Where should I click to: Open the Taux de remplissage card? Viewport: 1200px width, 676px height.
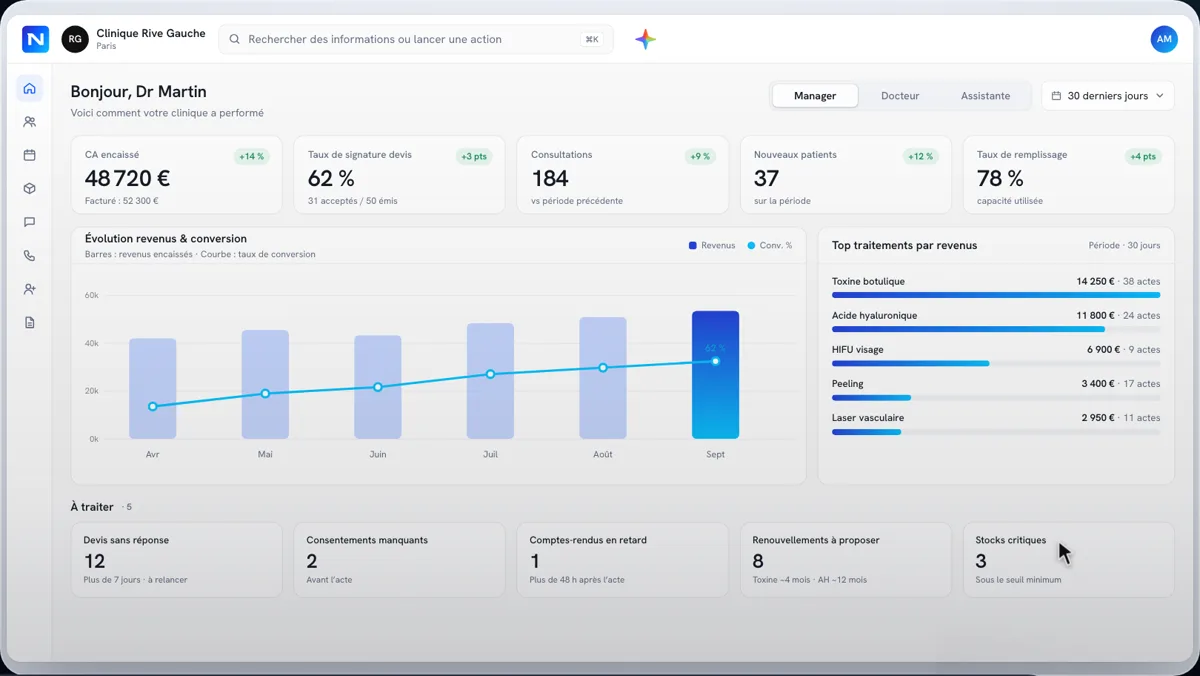[1069, 175]
